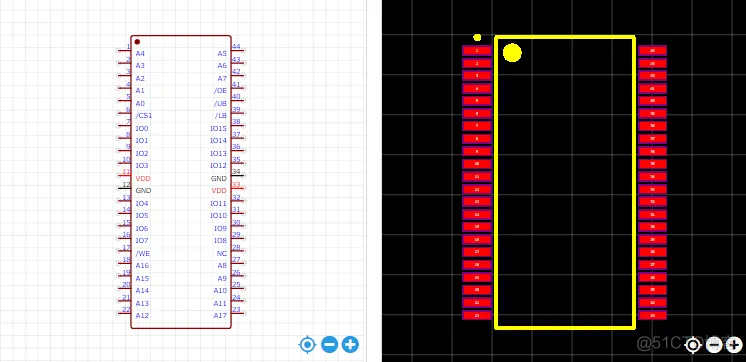746x362 pixels.
Task: Select the A0 pin label
Action: coord(140,103)
